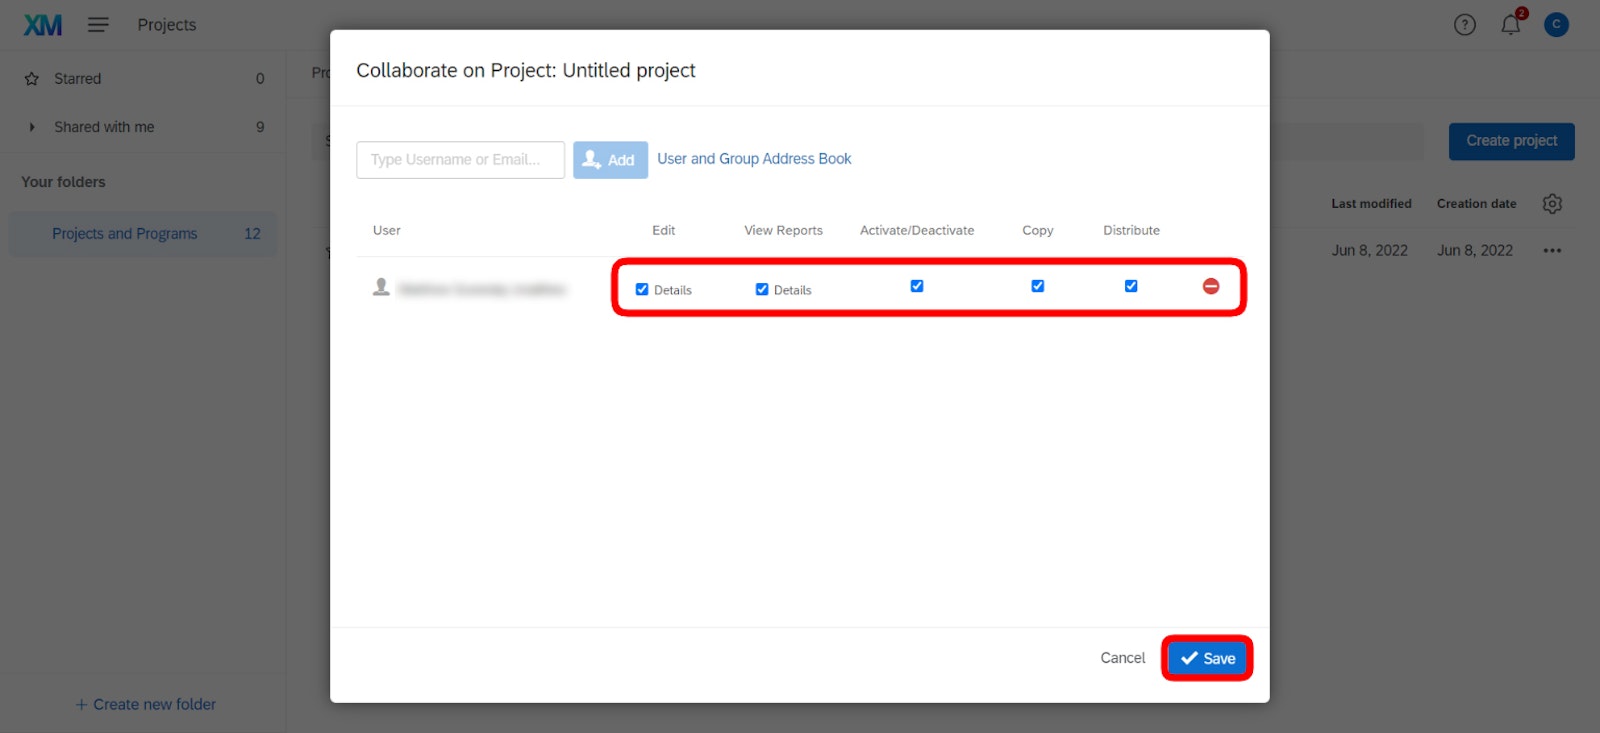Click the XM logo icon

tap(43, 25)
